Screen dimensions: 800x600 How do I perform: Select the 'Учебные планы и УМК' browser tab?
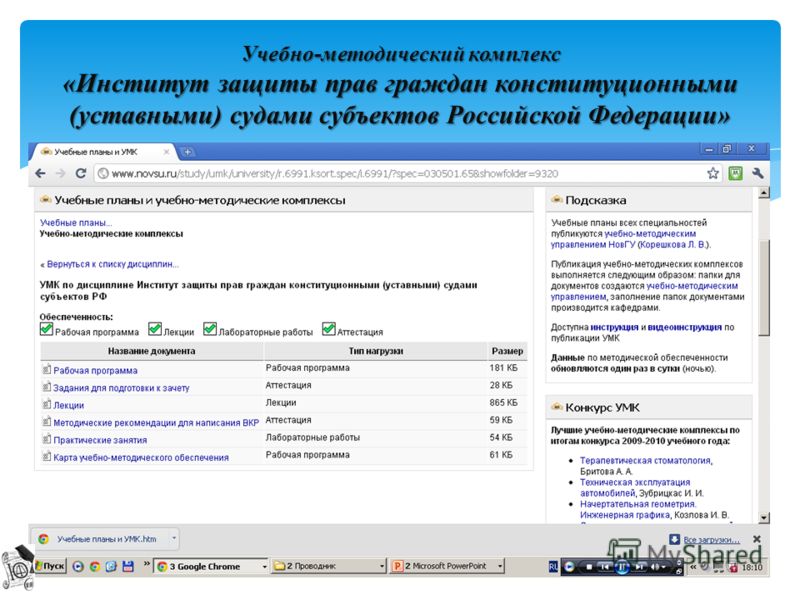tap(102, 152)
